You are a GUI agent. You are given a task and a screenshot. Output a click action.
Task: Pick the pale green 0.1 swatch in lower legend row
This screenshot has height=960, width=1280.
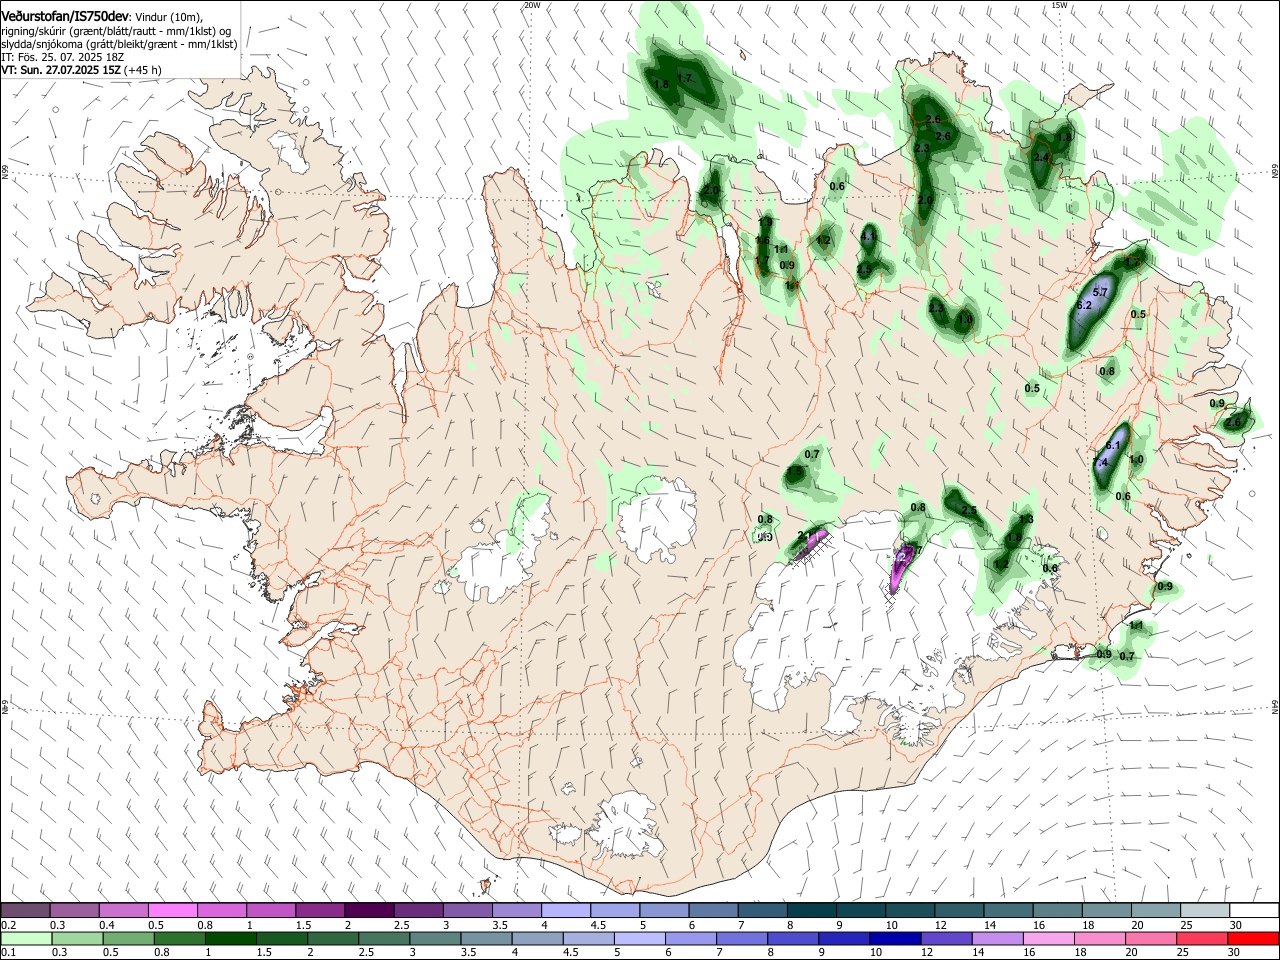coord(25,938)
